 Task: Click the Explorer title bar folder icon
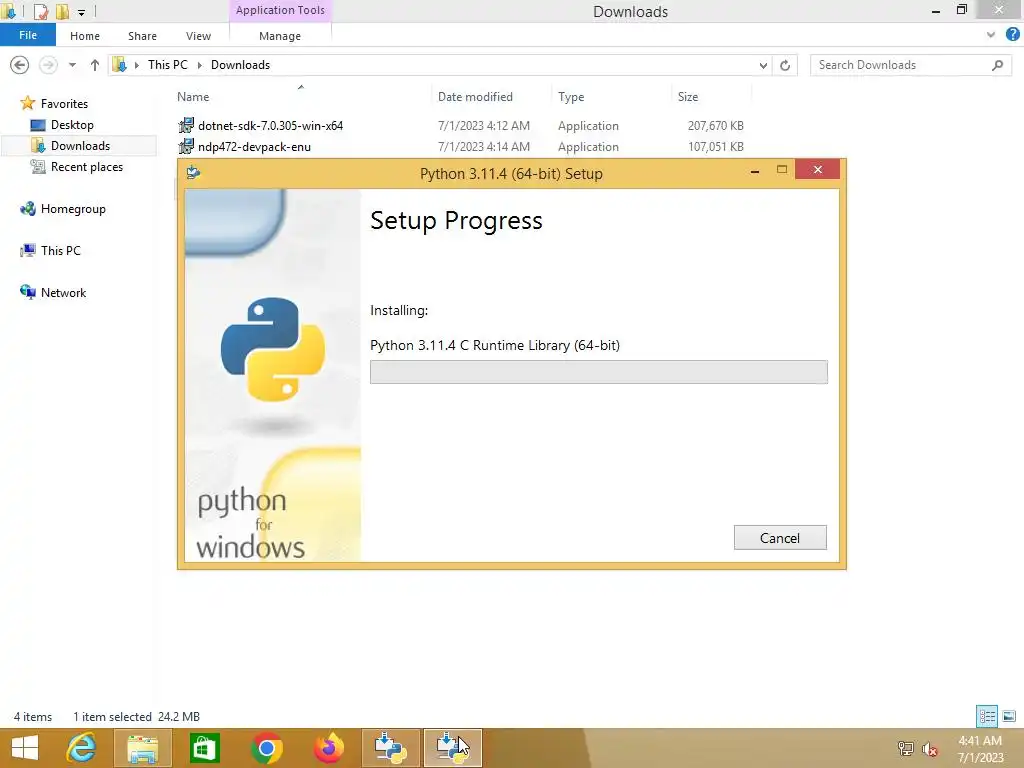[8, 11]
